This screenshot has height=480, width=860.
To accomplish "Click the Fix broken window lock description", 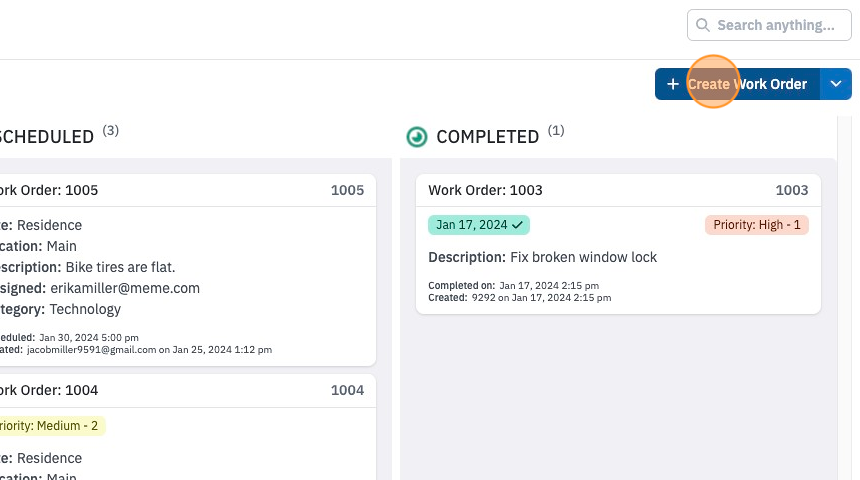I will [x=584, y=257].
